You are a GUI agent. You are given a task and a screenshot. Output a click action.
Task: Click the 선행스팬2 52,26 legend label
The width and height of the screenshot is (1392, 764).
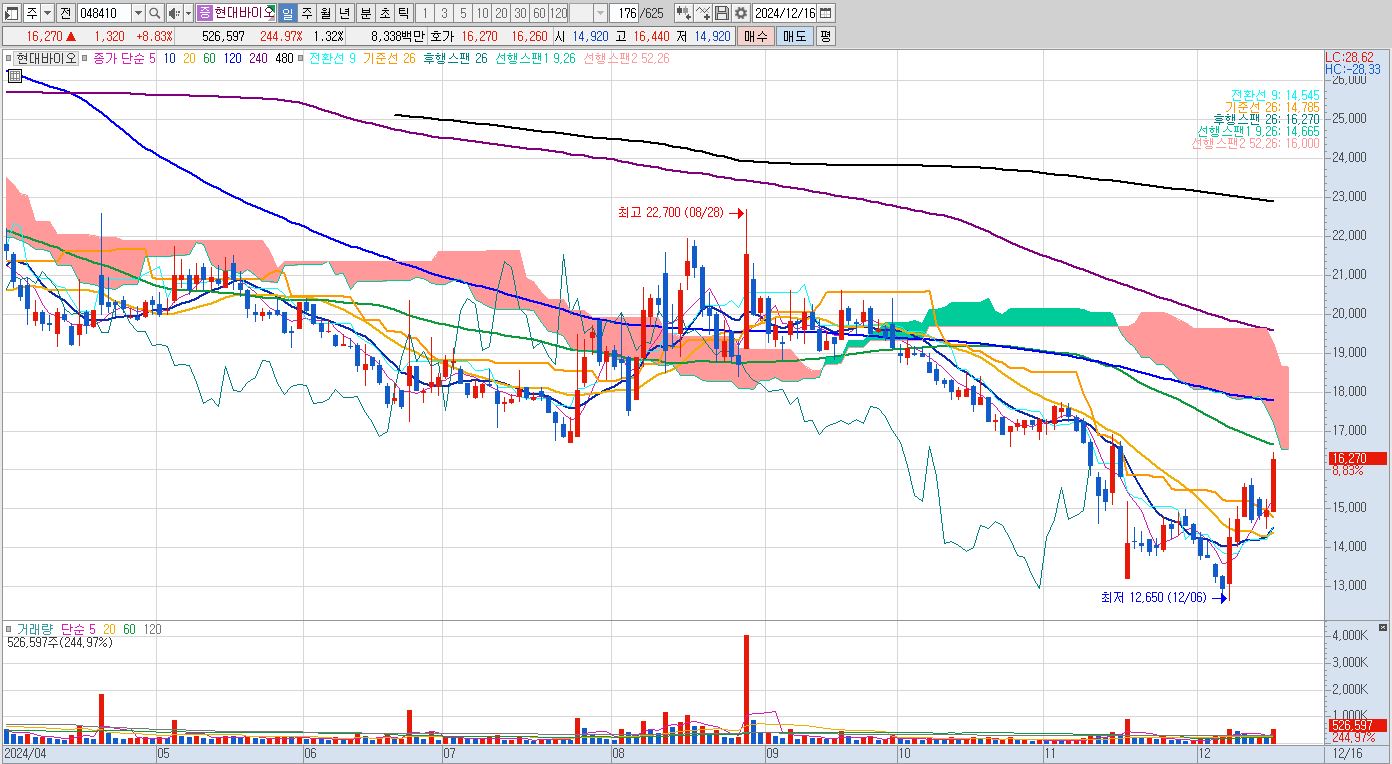coord(626,58)
